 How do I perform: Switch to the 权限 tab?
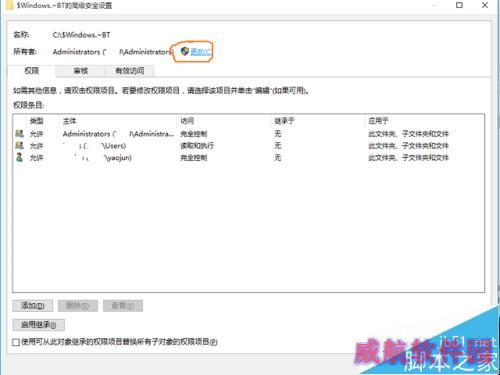click(x=32, y=71)
